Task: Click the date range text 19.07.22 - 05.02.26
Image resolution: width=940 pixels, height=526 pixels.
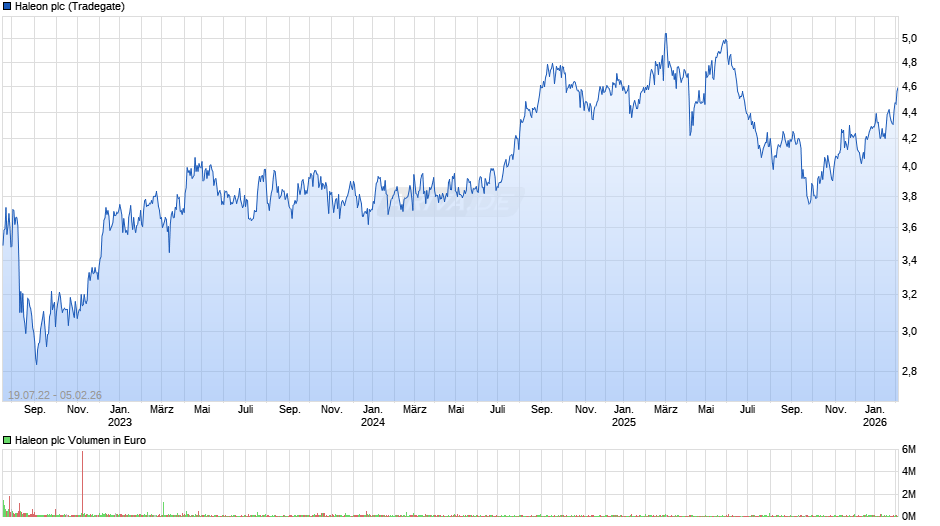Action: [x=55, y=395]
